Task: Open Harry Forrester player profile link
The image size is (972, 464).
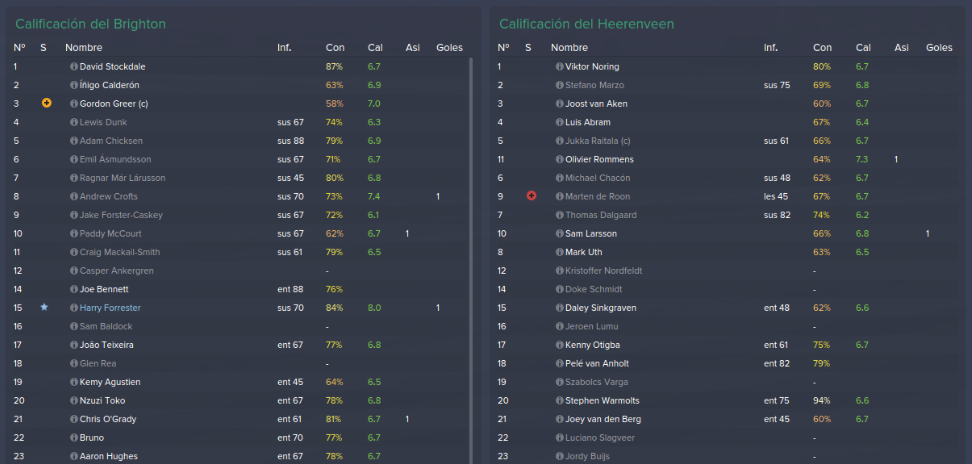Action: [110, 308]
